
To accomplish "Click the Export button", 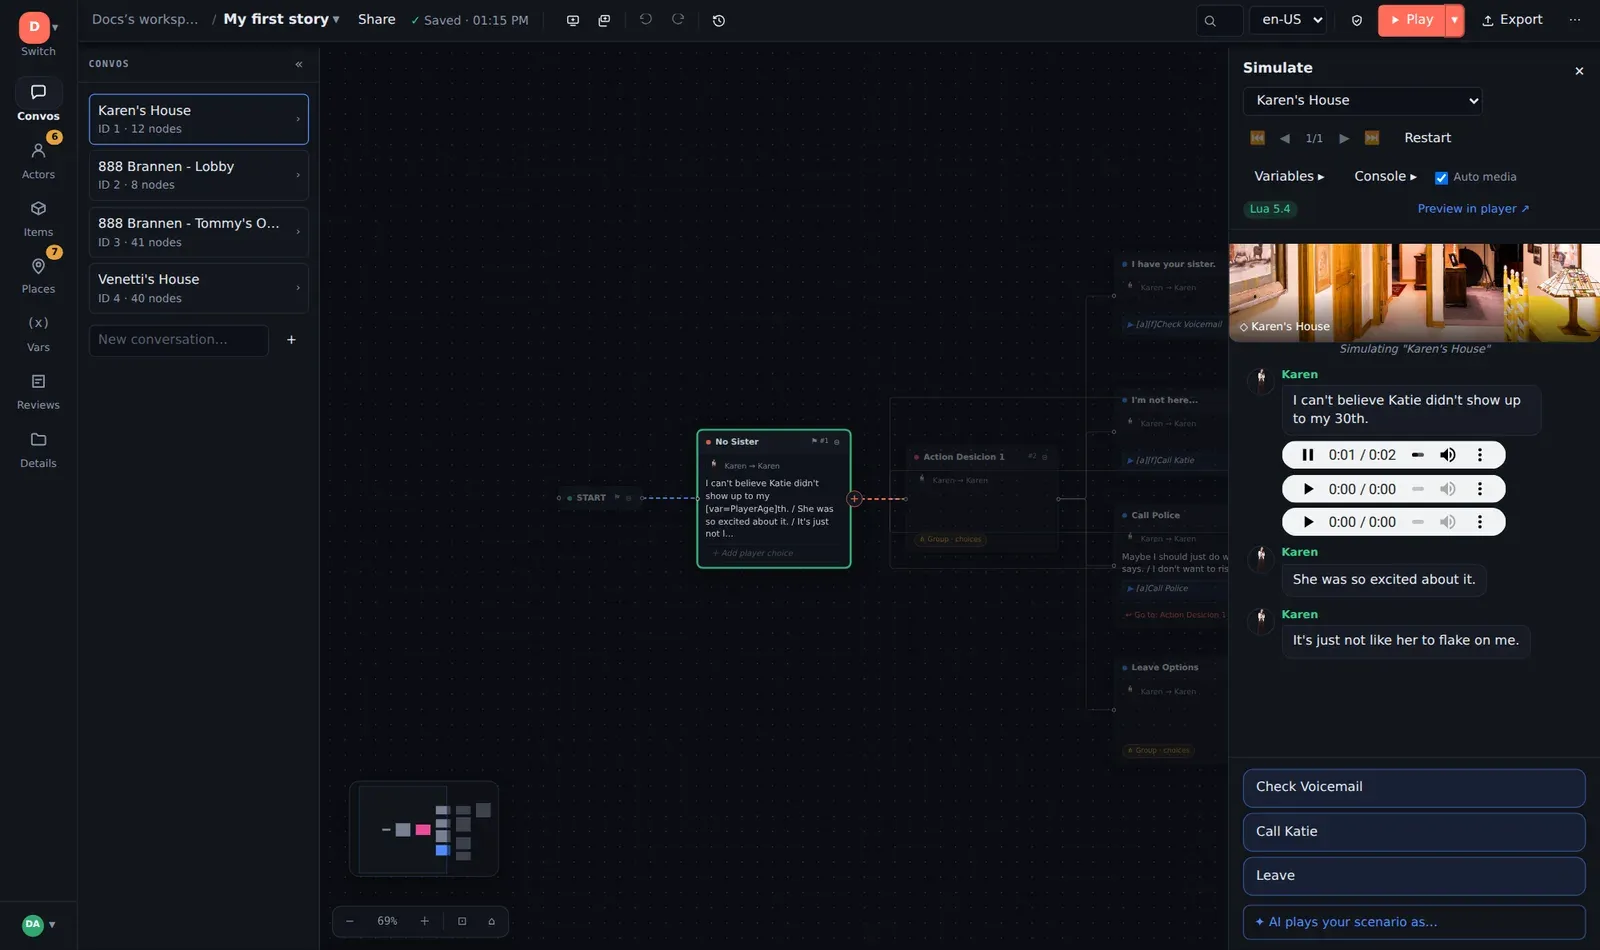I will (x=1512, y=20).
